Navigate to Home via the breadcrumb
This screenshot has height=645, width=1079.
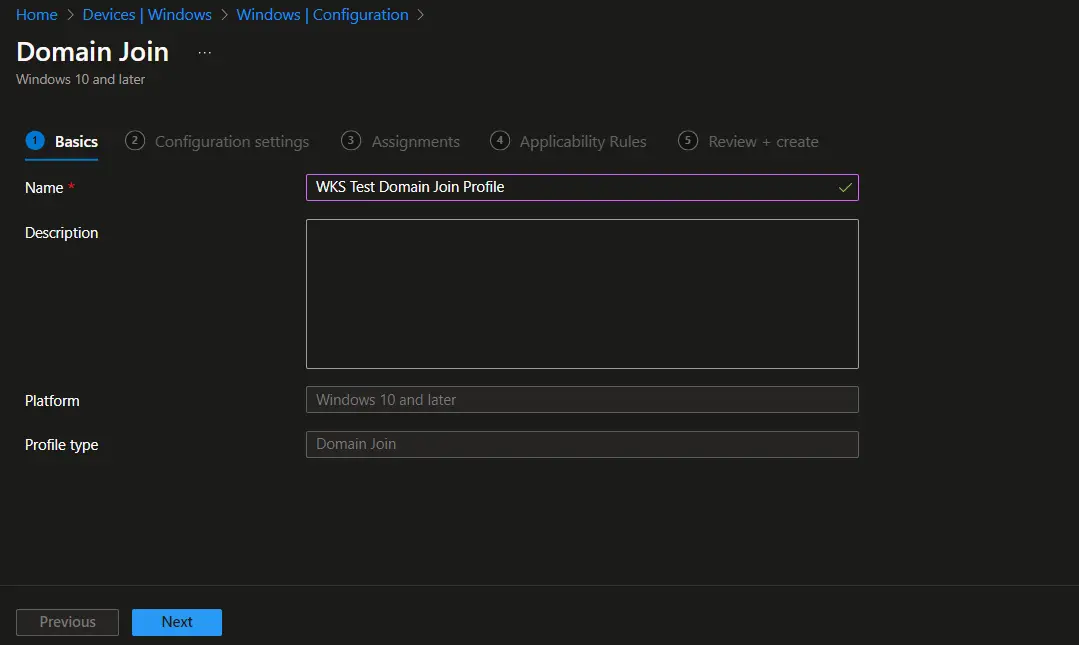36,14
